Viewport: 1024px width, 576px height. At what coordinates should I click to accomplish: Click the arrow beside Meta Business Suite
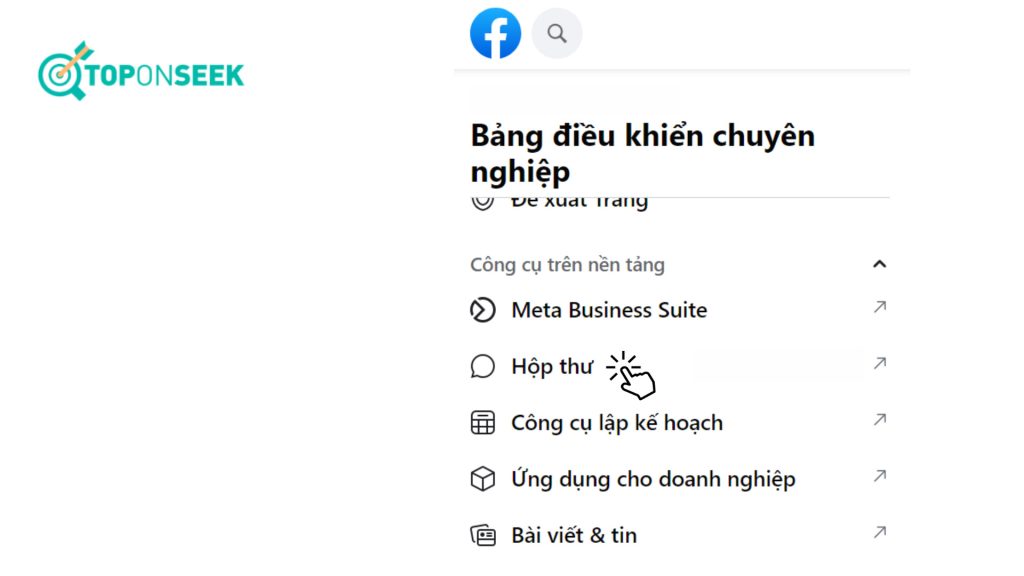[x=879, y=308]
